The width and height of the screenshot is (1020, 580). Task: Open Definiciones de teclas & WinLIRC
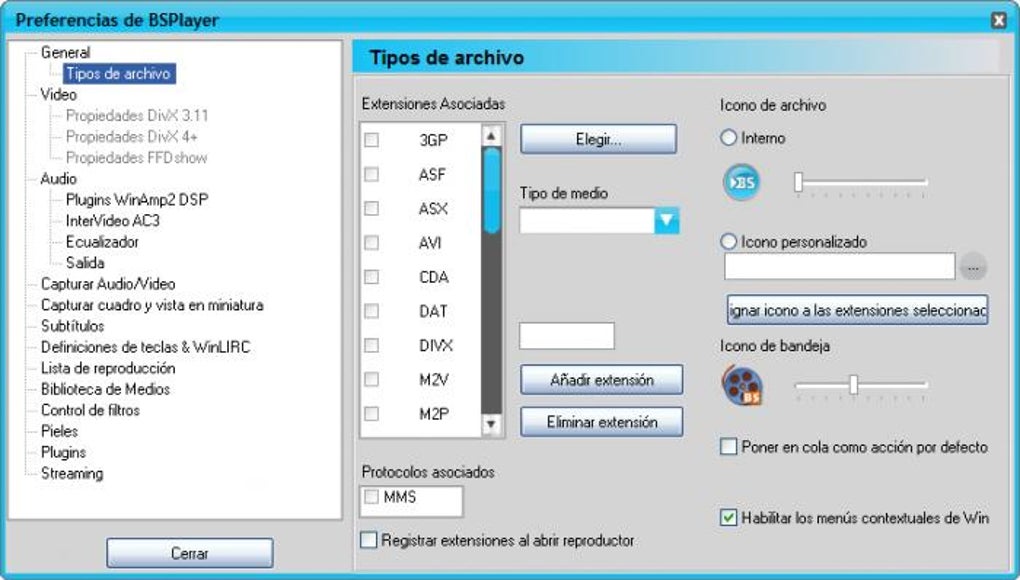pos(145,347)
